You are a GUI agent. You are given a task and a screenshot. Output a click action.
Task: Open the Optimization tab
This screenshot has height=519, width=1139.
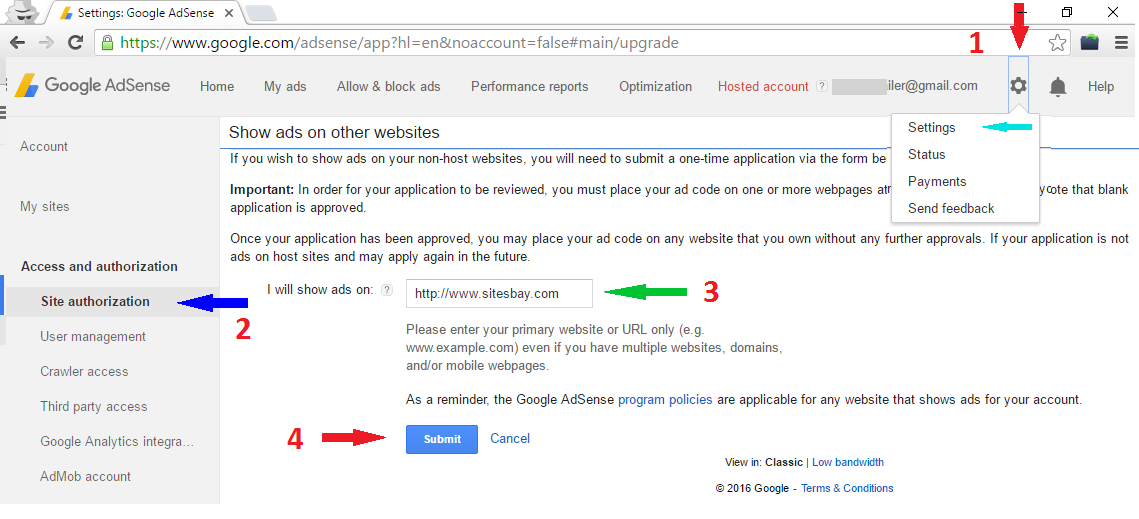[x=655, y=86]
